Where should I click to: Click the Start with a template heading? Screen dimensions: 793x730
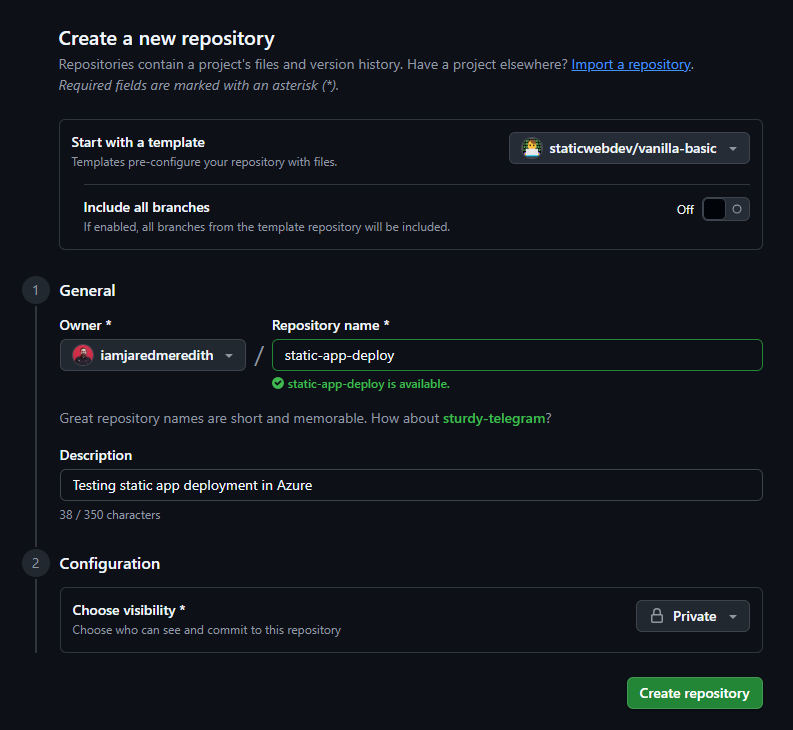(138, 142)
